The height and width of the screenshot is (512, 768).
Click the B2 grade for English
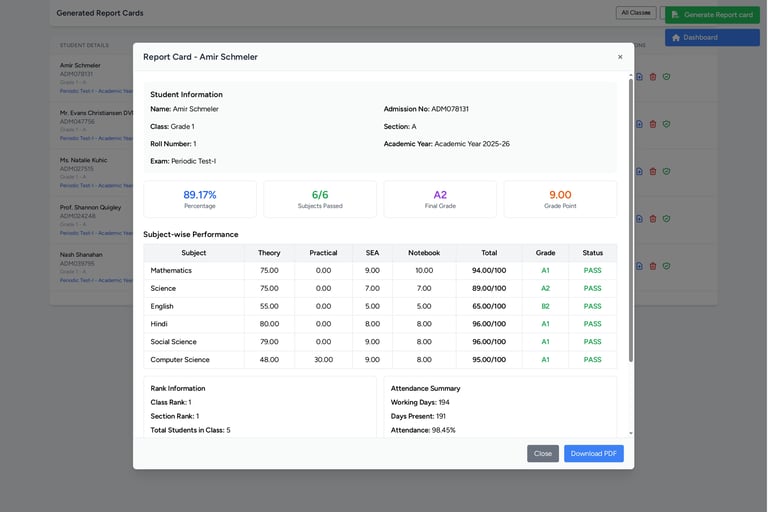(x=545, y=306)
